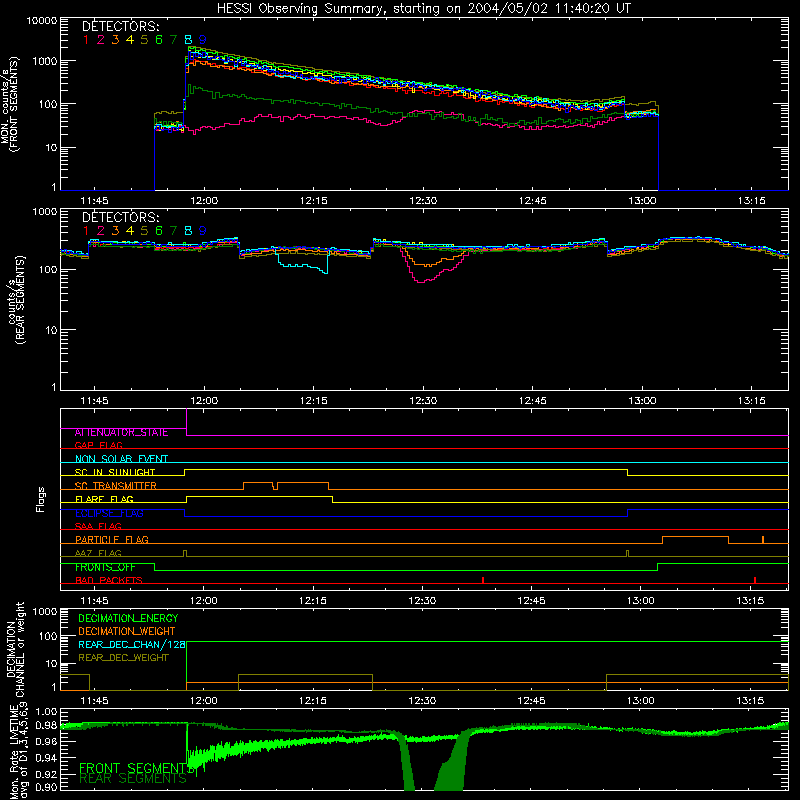This screenshot has width=800, height=800.
Task: Click the BAD_PACKETS red spike after 12:30
Action: tap(483, 580)
